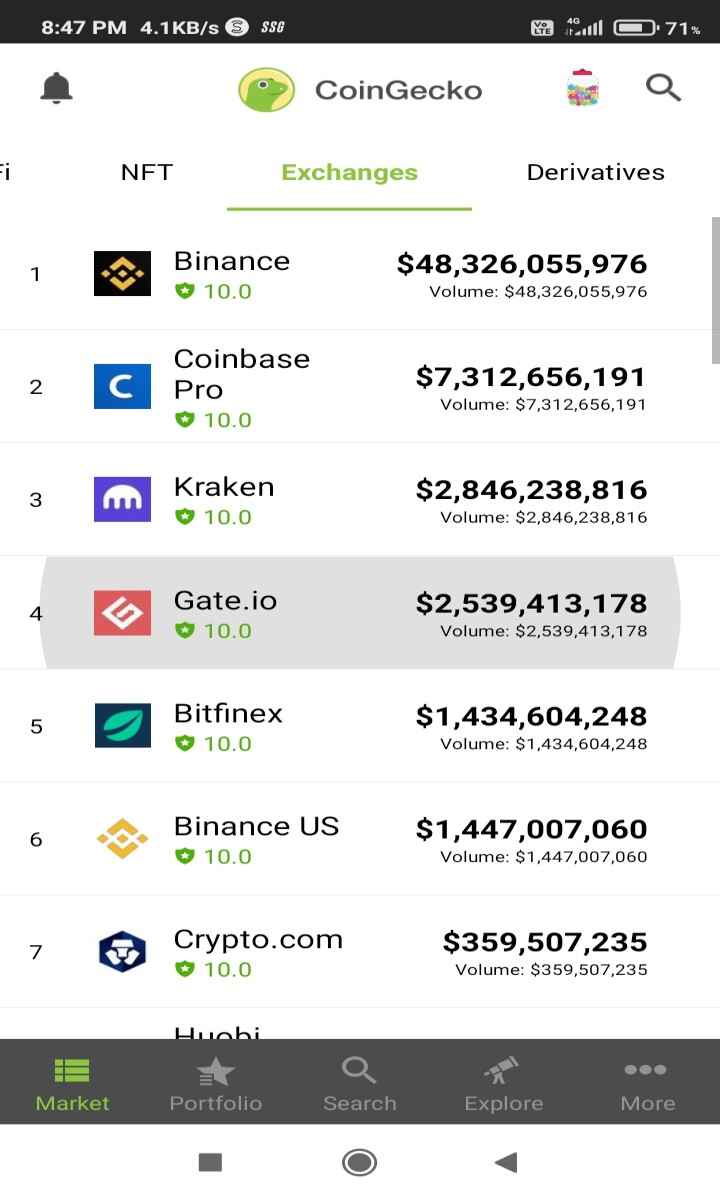This screenshot has width=720, height=1200.
Task: Tap the Coinbase Pro logo
Action: (122, 386)
